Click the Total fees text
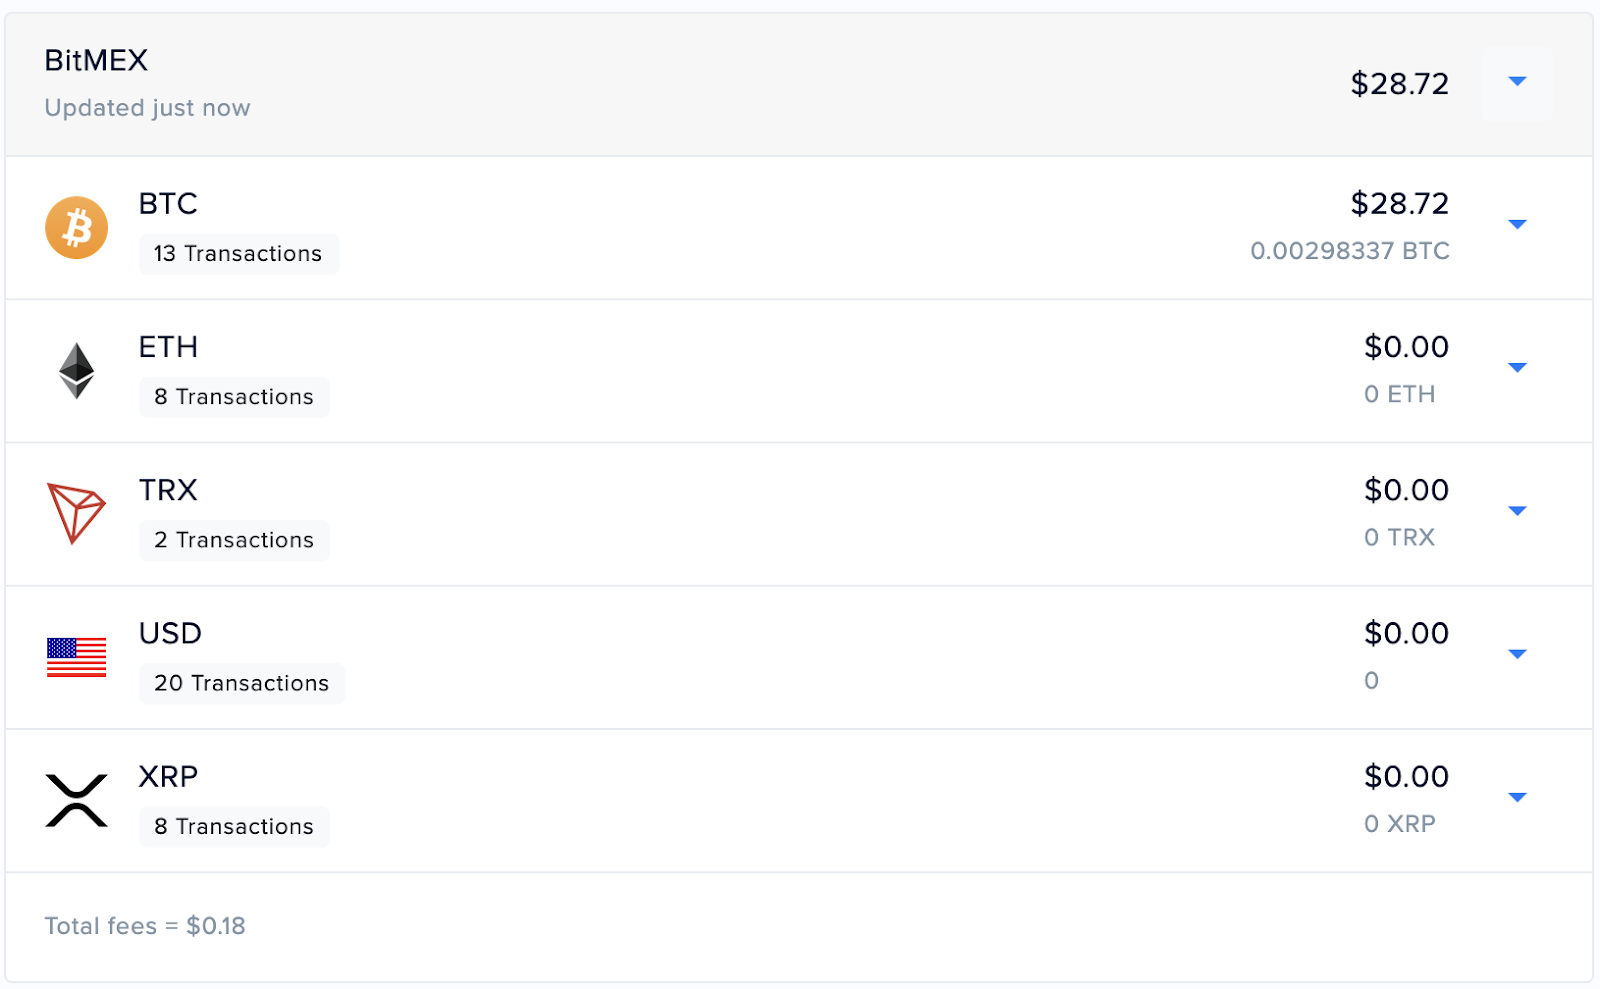1600x989 pixels. [145, 926]
